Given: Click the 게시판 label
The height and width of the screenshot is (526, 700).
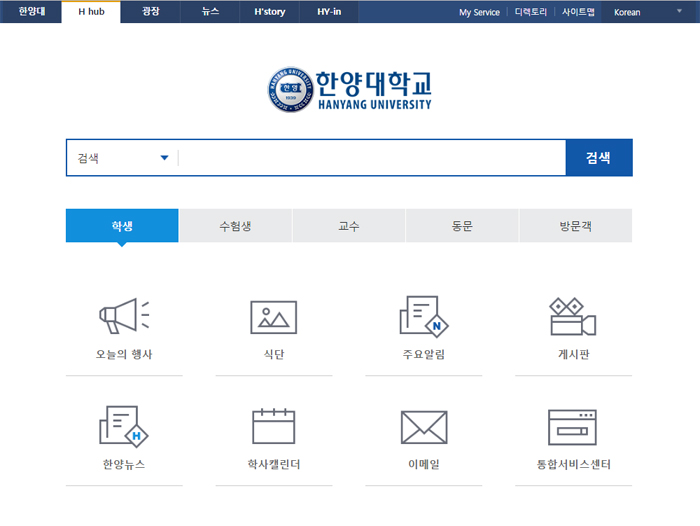Looking at the screenshot, I should click(574, 354).
